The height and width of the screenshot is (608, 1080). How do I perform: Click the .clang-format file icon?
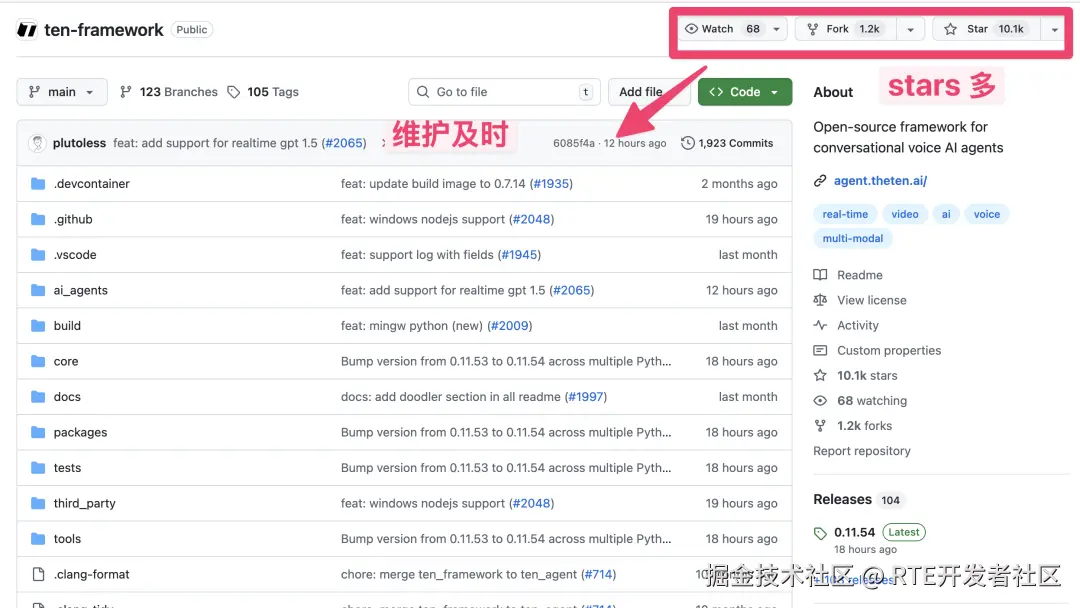coord(38,574)
